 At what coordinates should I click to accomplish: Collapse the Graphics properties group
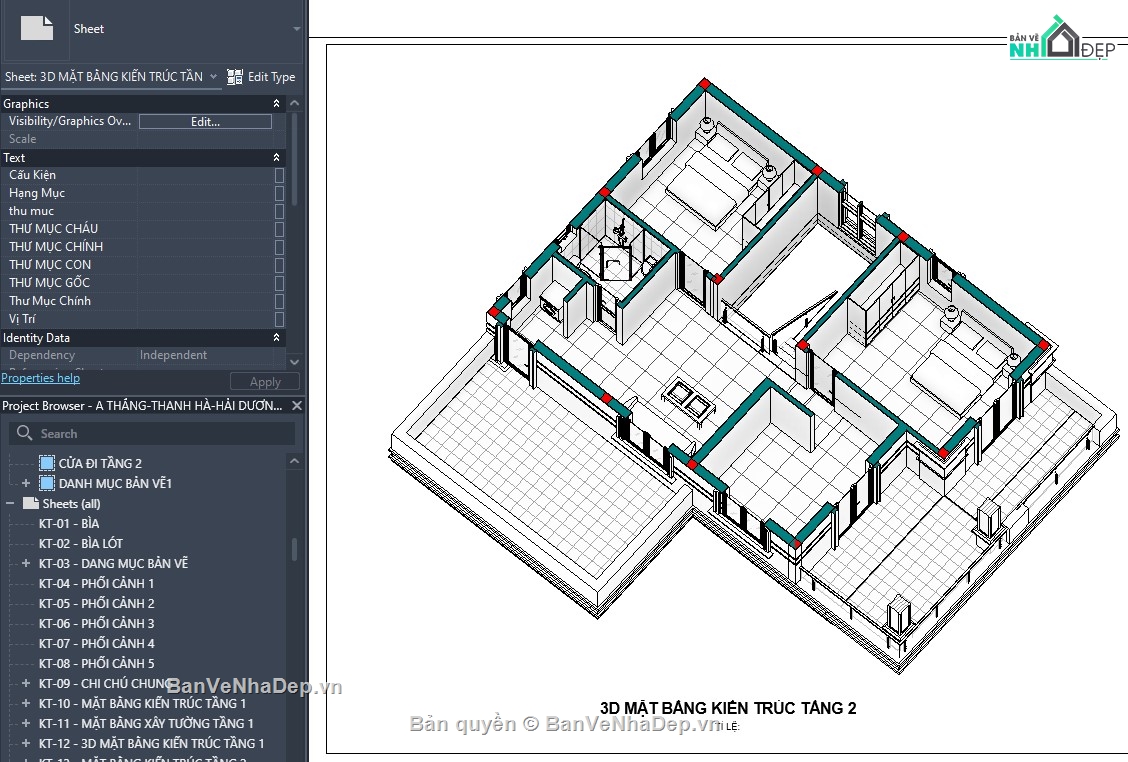click(x=276, y=104)
